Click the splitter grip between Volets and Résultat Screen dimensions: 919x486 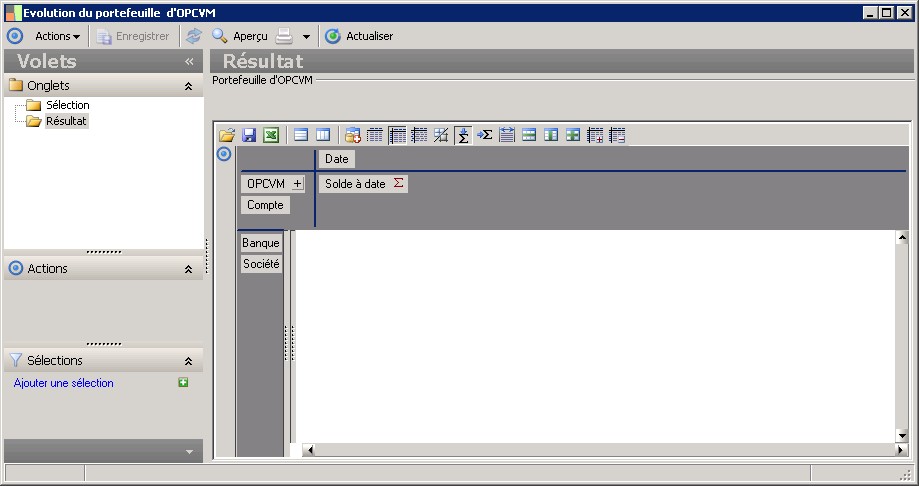(206, 256)
